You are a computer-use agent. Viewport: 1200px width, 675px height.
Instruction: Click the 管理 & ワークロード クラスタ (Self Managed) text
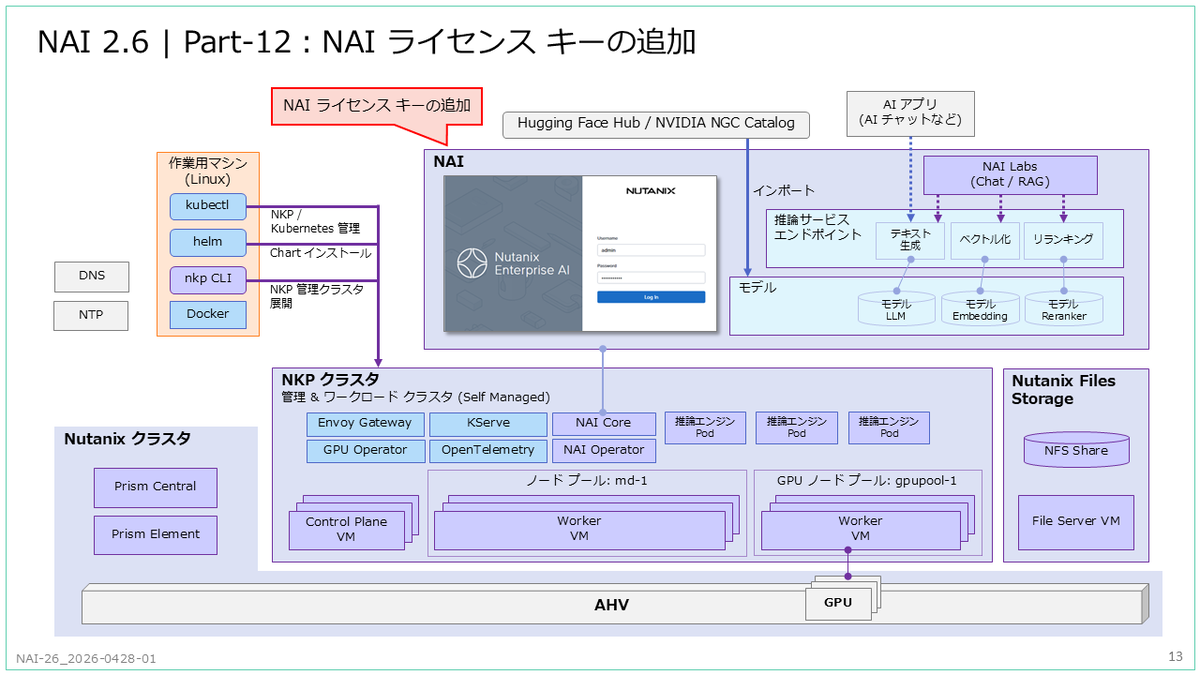coord(415,397)
